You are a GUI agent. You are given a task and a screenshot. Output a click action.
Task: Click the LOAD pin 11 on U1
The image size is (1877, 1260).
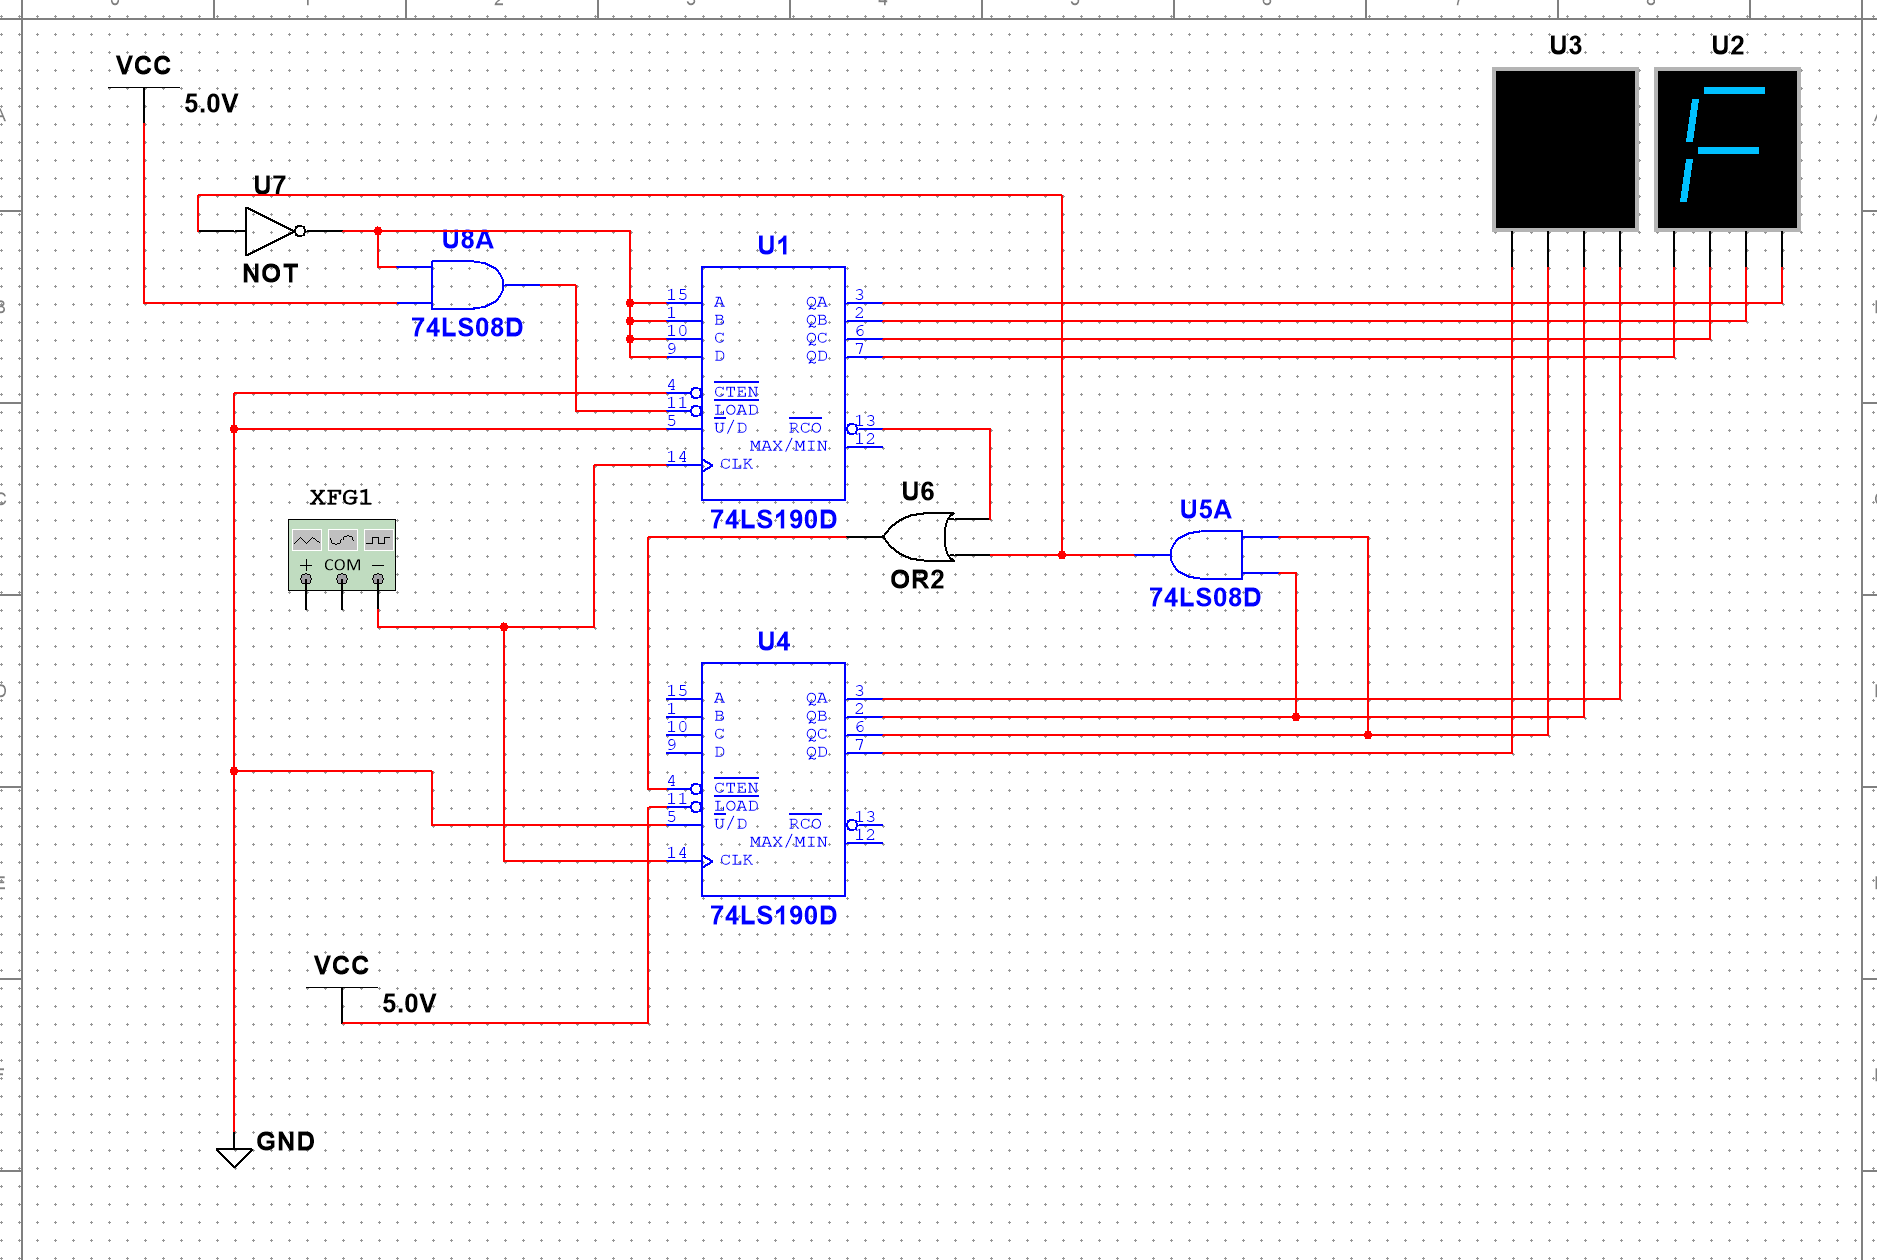(x=683, y=410)
